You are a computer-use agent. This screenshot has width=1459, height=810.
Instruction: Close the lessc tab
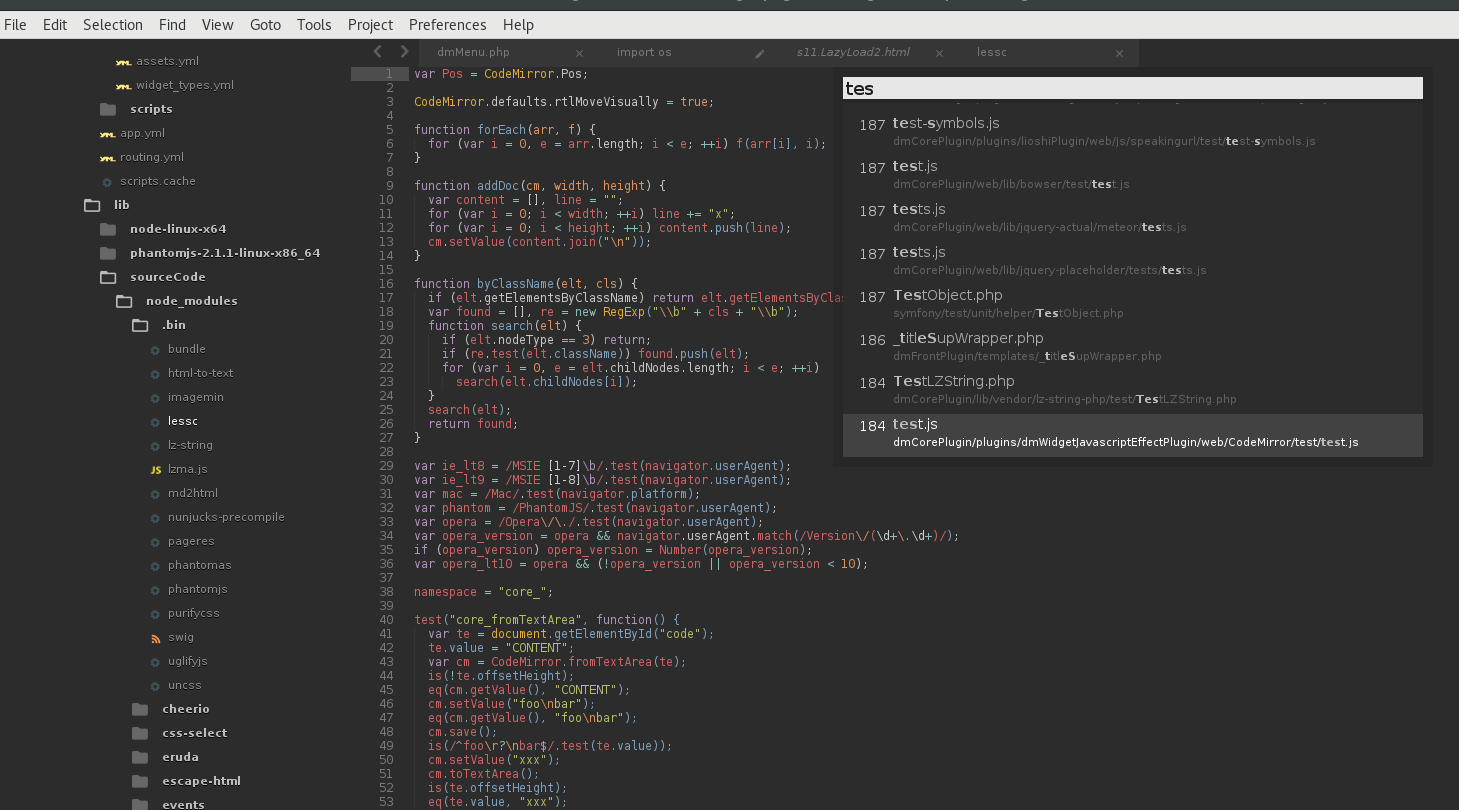point(1119,53)
